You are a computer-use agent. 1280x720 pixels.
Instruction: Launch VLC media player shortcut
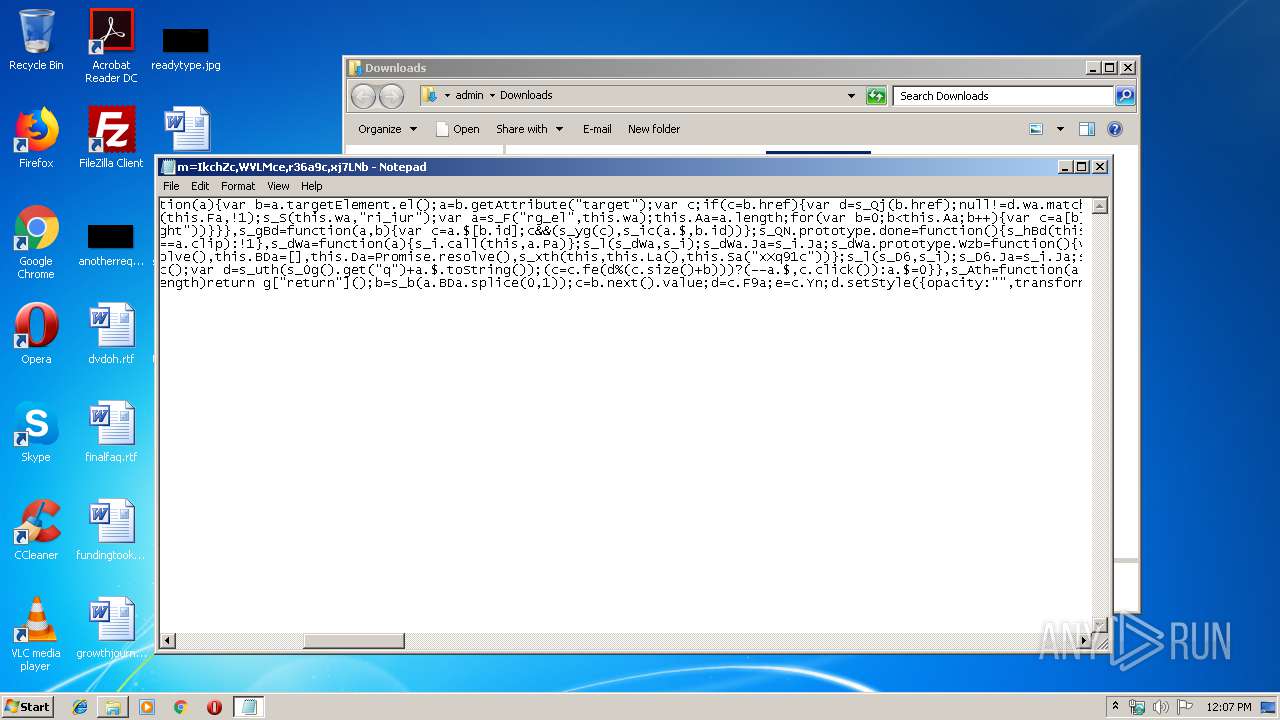click(x=36, y=634)
